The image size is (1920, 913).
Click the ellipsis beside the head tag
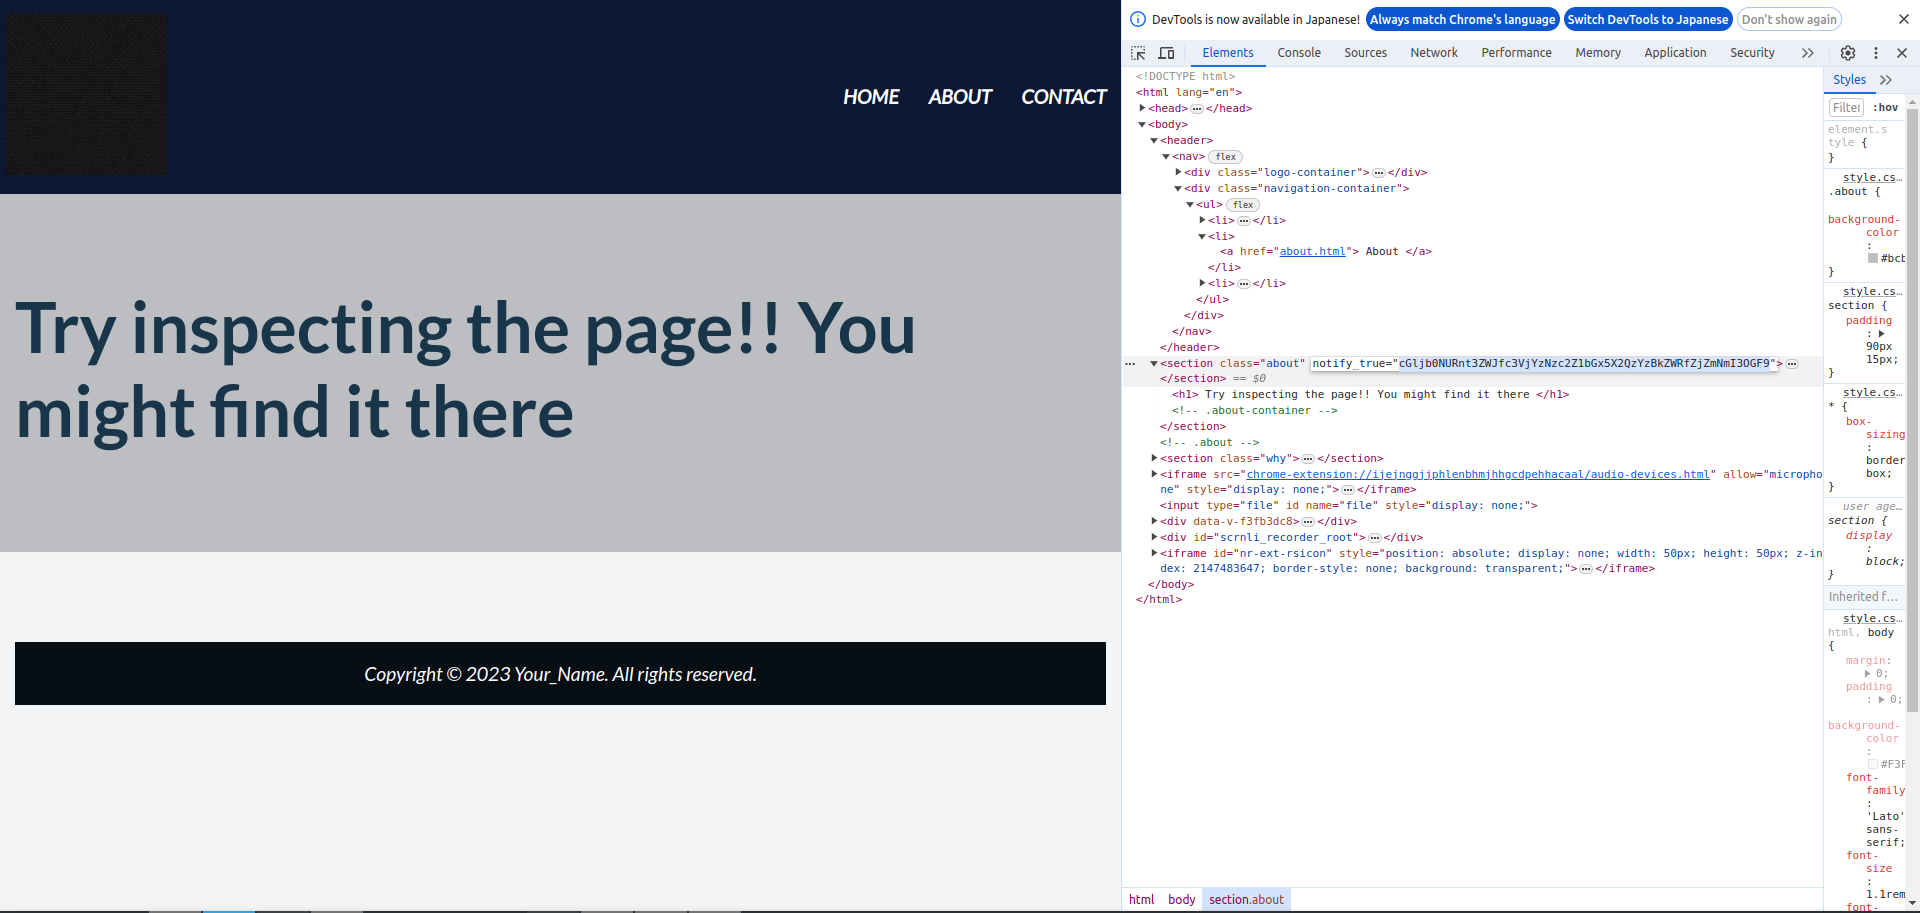tap(1196, 109)
